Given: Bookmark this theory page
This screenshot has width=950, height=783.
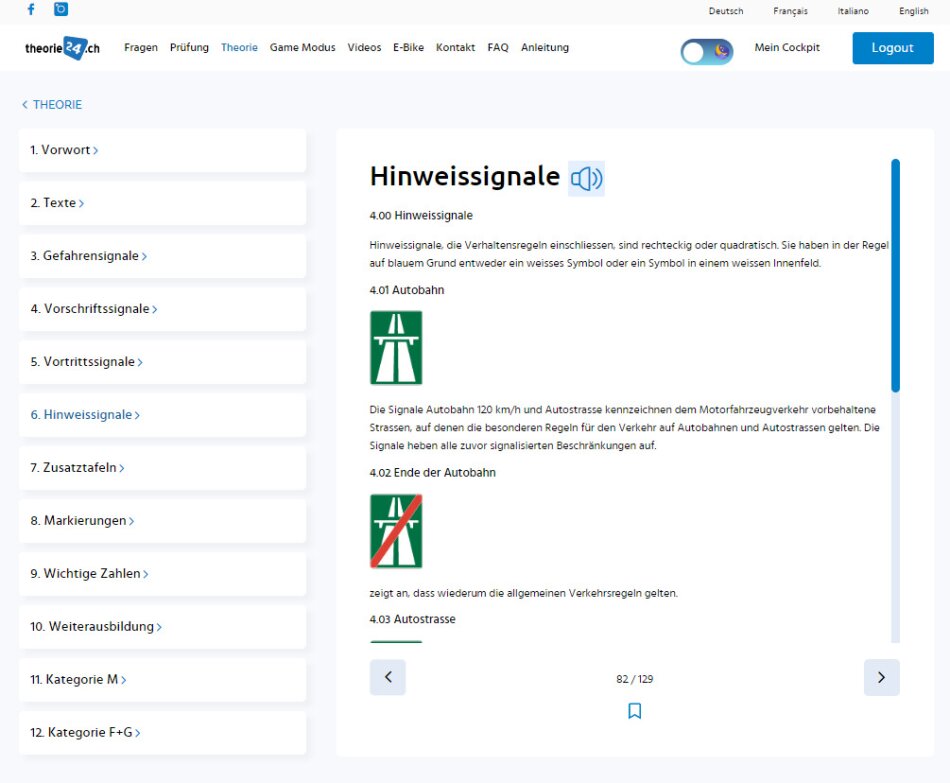Looking at the screenshot, I should pyautogui.click(x=634, y=711).
